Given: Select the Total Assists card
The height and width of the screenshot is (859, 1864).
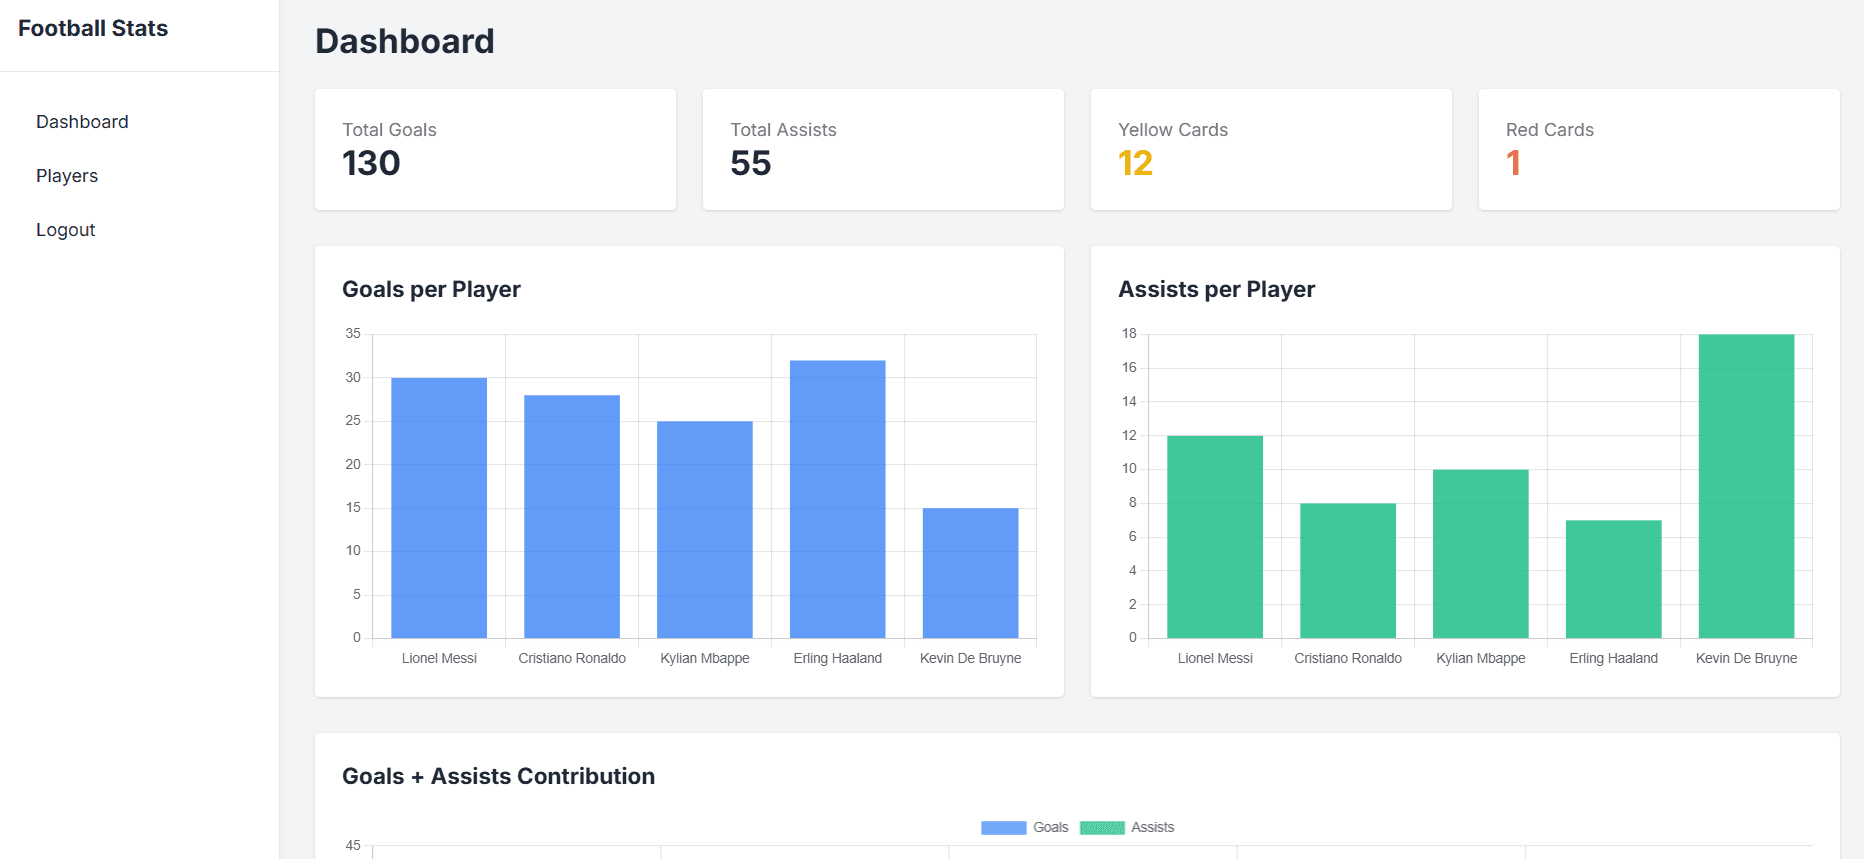Looking at the screenshot, I should click(x=883, y=150).
